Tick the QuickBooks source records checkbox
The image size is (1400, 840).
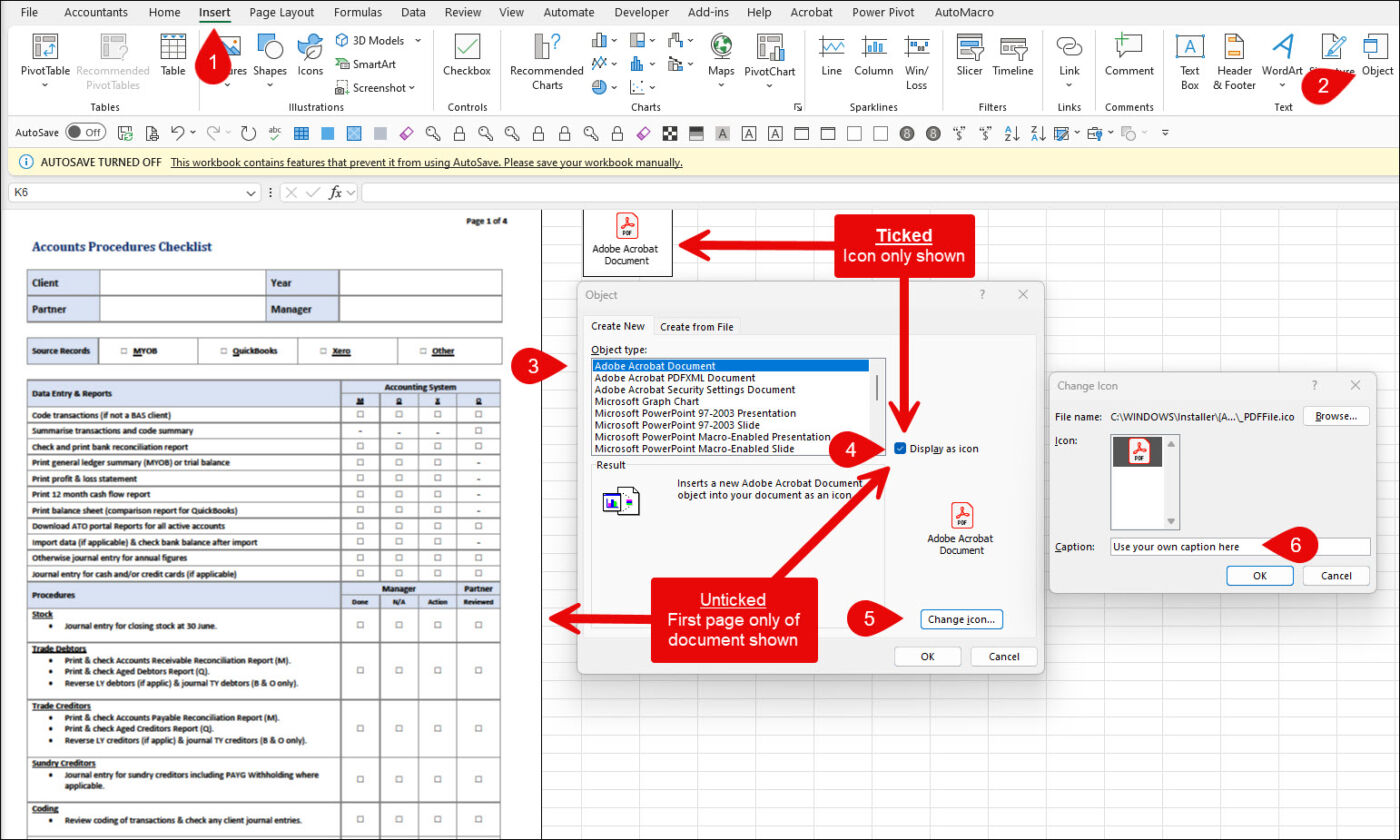pyautogui.click(x=224, y=351)
